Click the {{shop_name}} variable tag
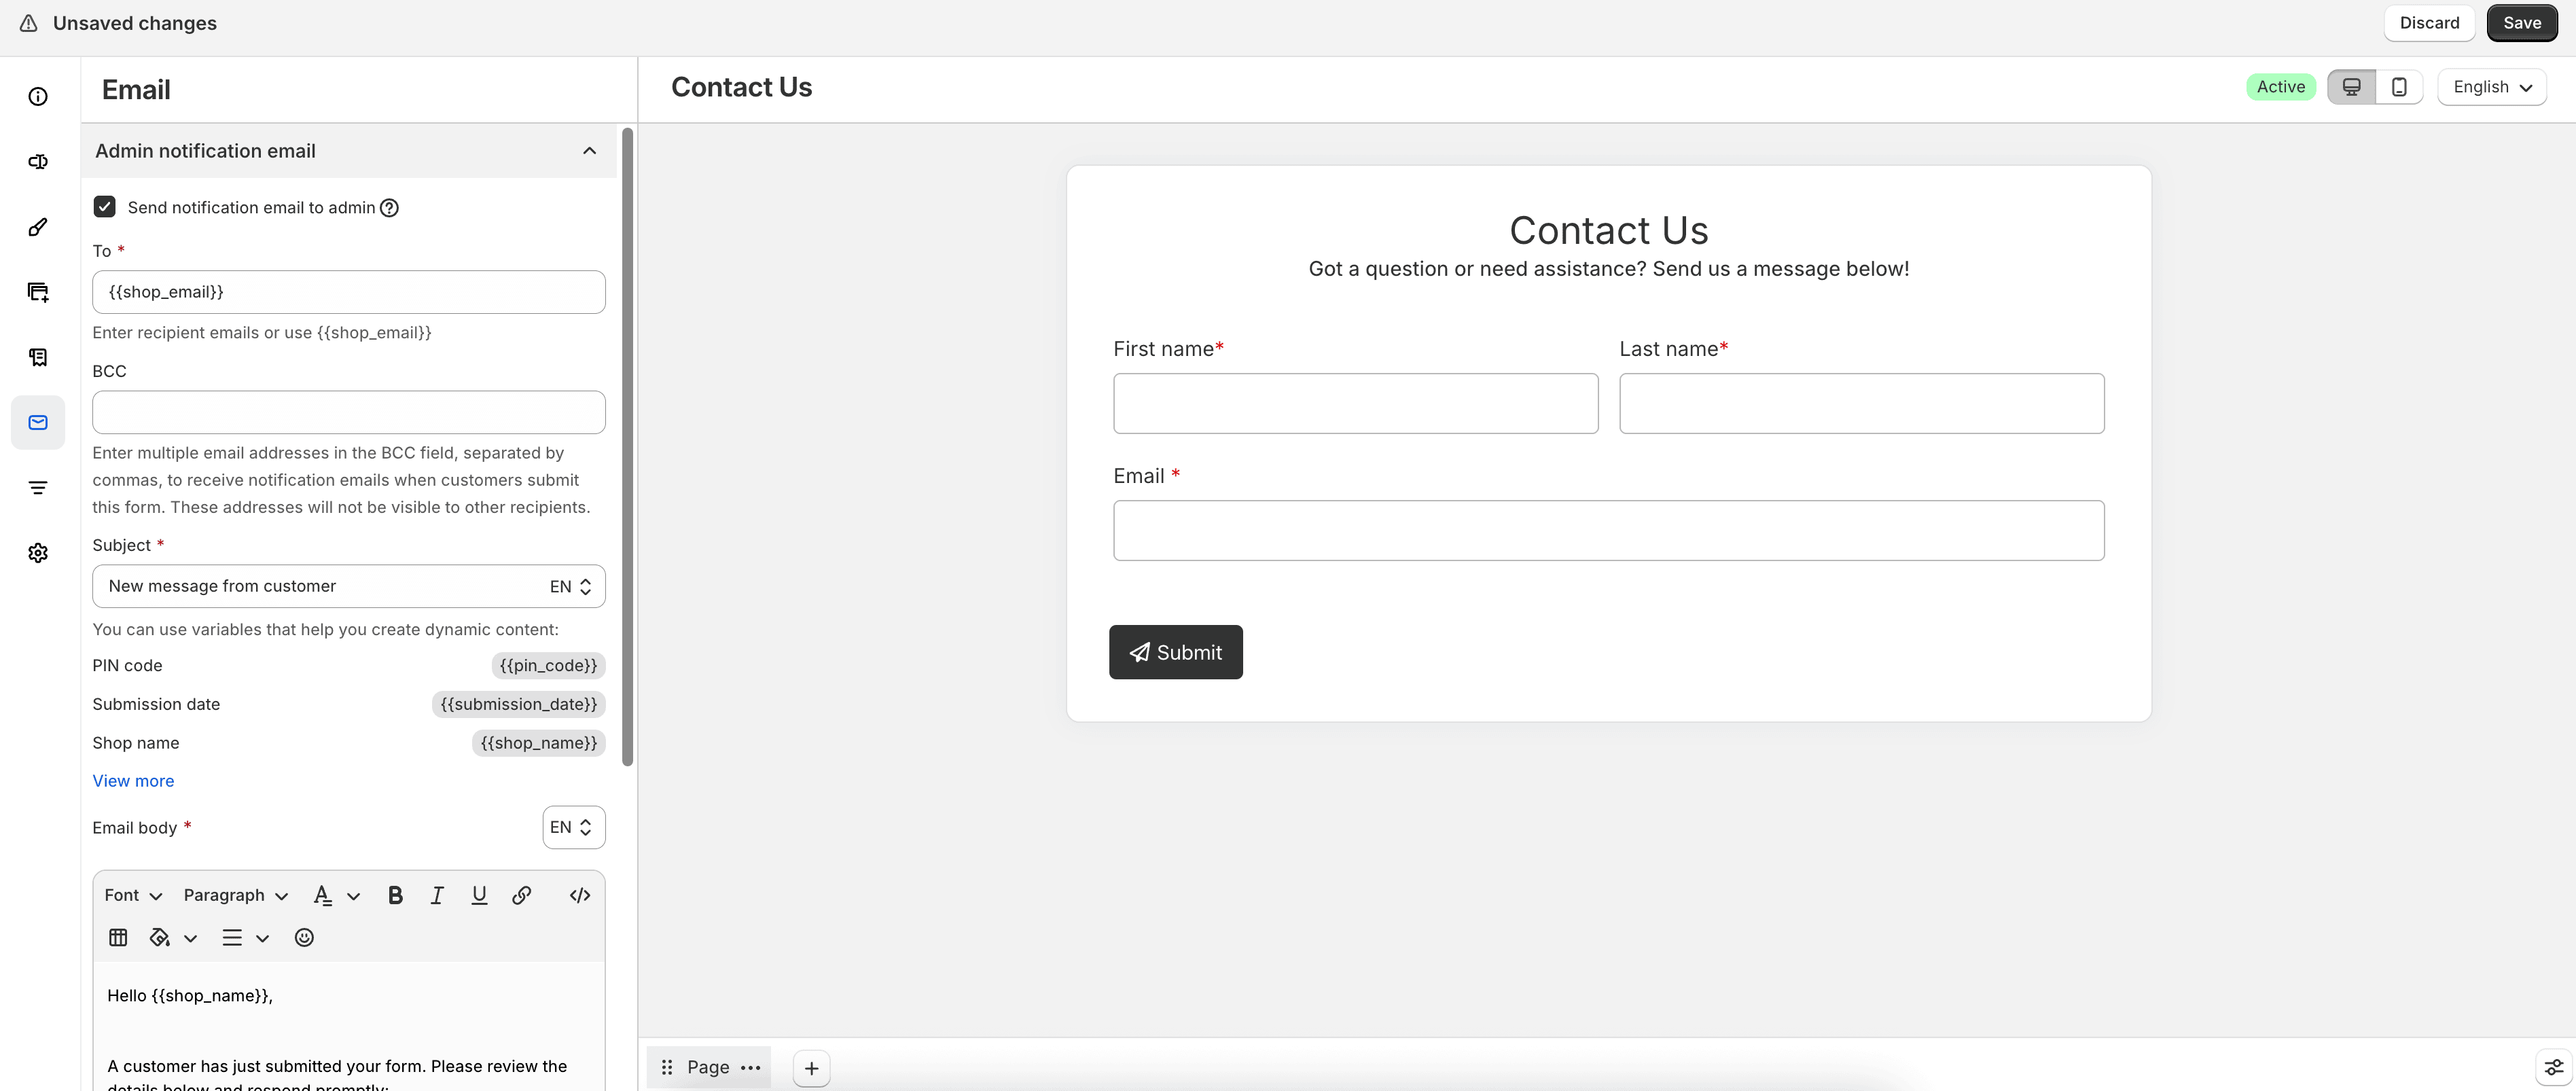 [x=538, y=743]
